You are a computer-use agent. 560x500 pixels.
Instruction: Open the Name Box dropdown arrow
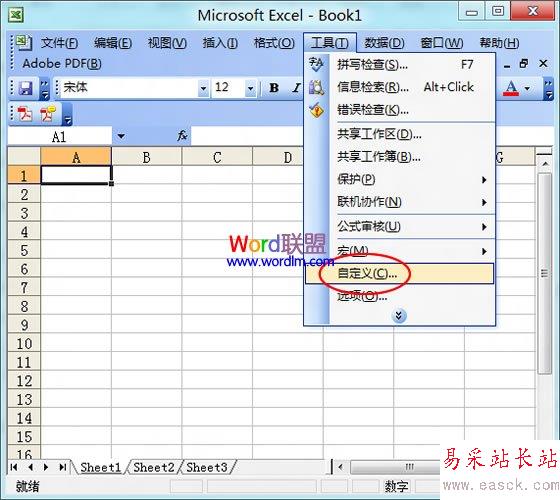click(121, 136)
